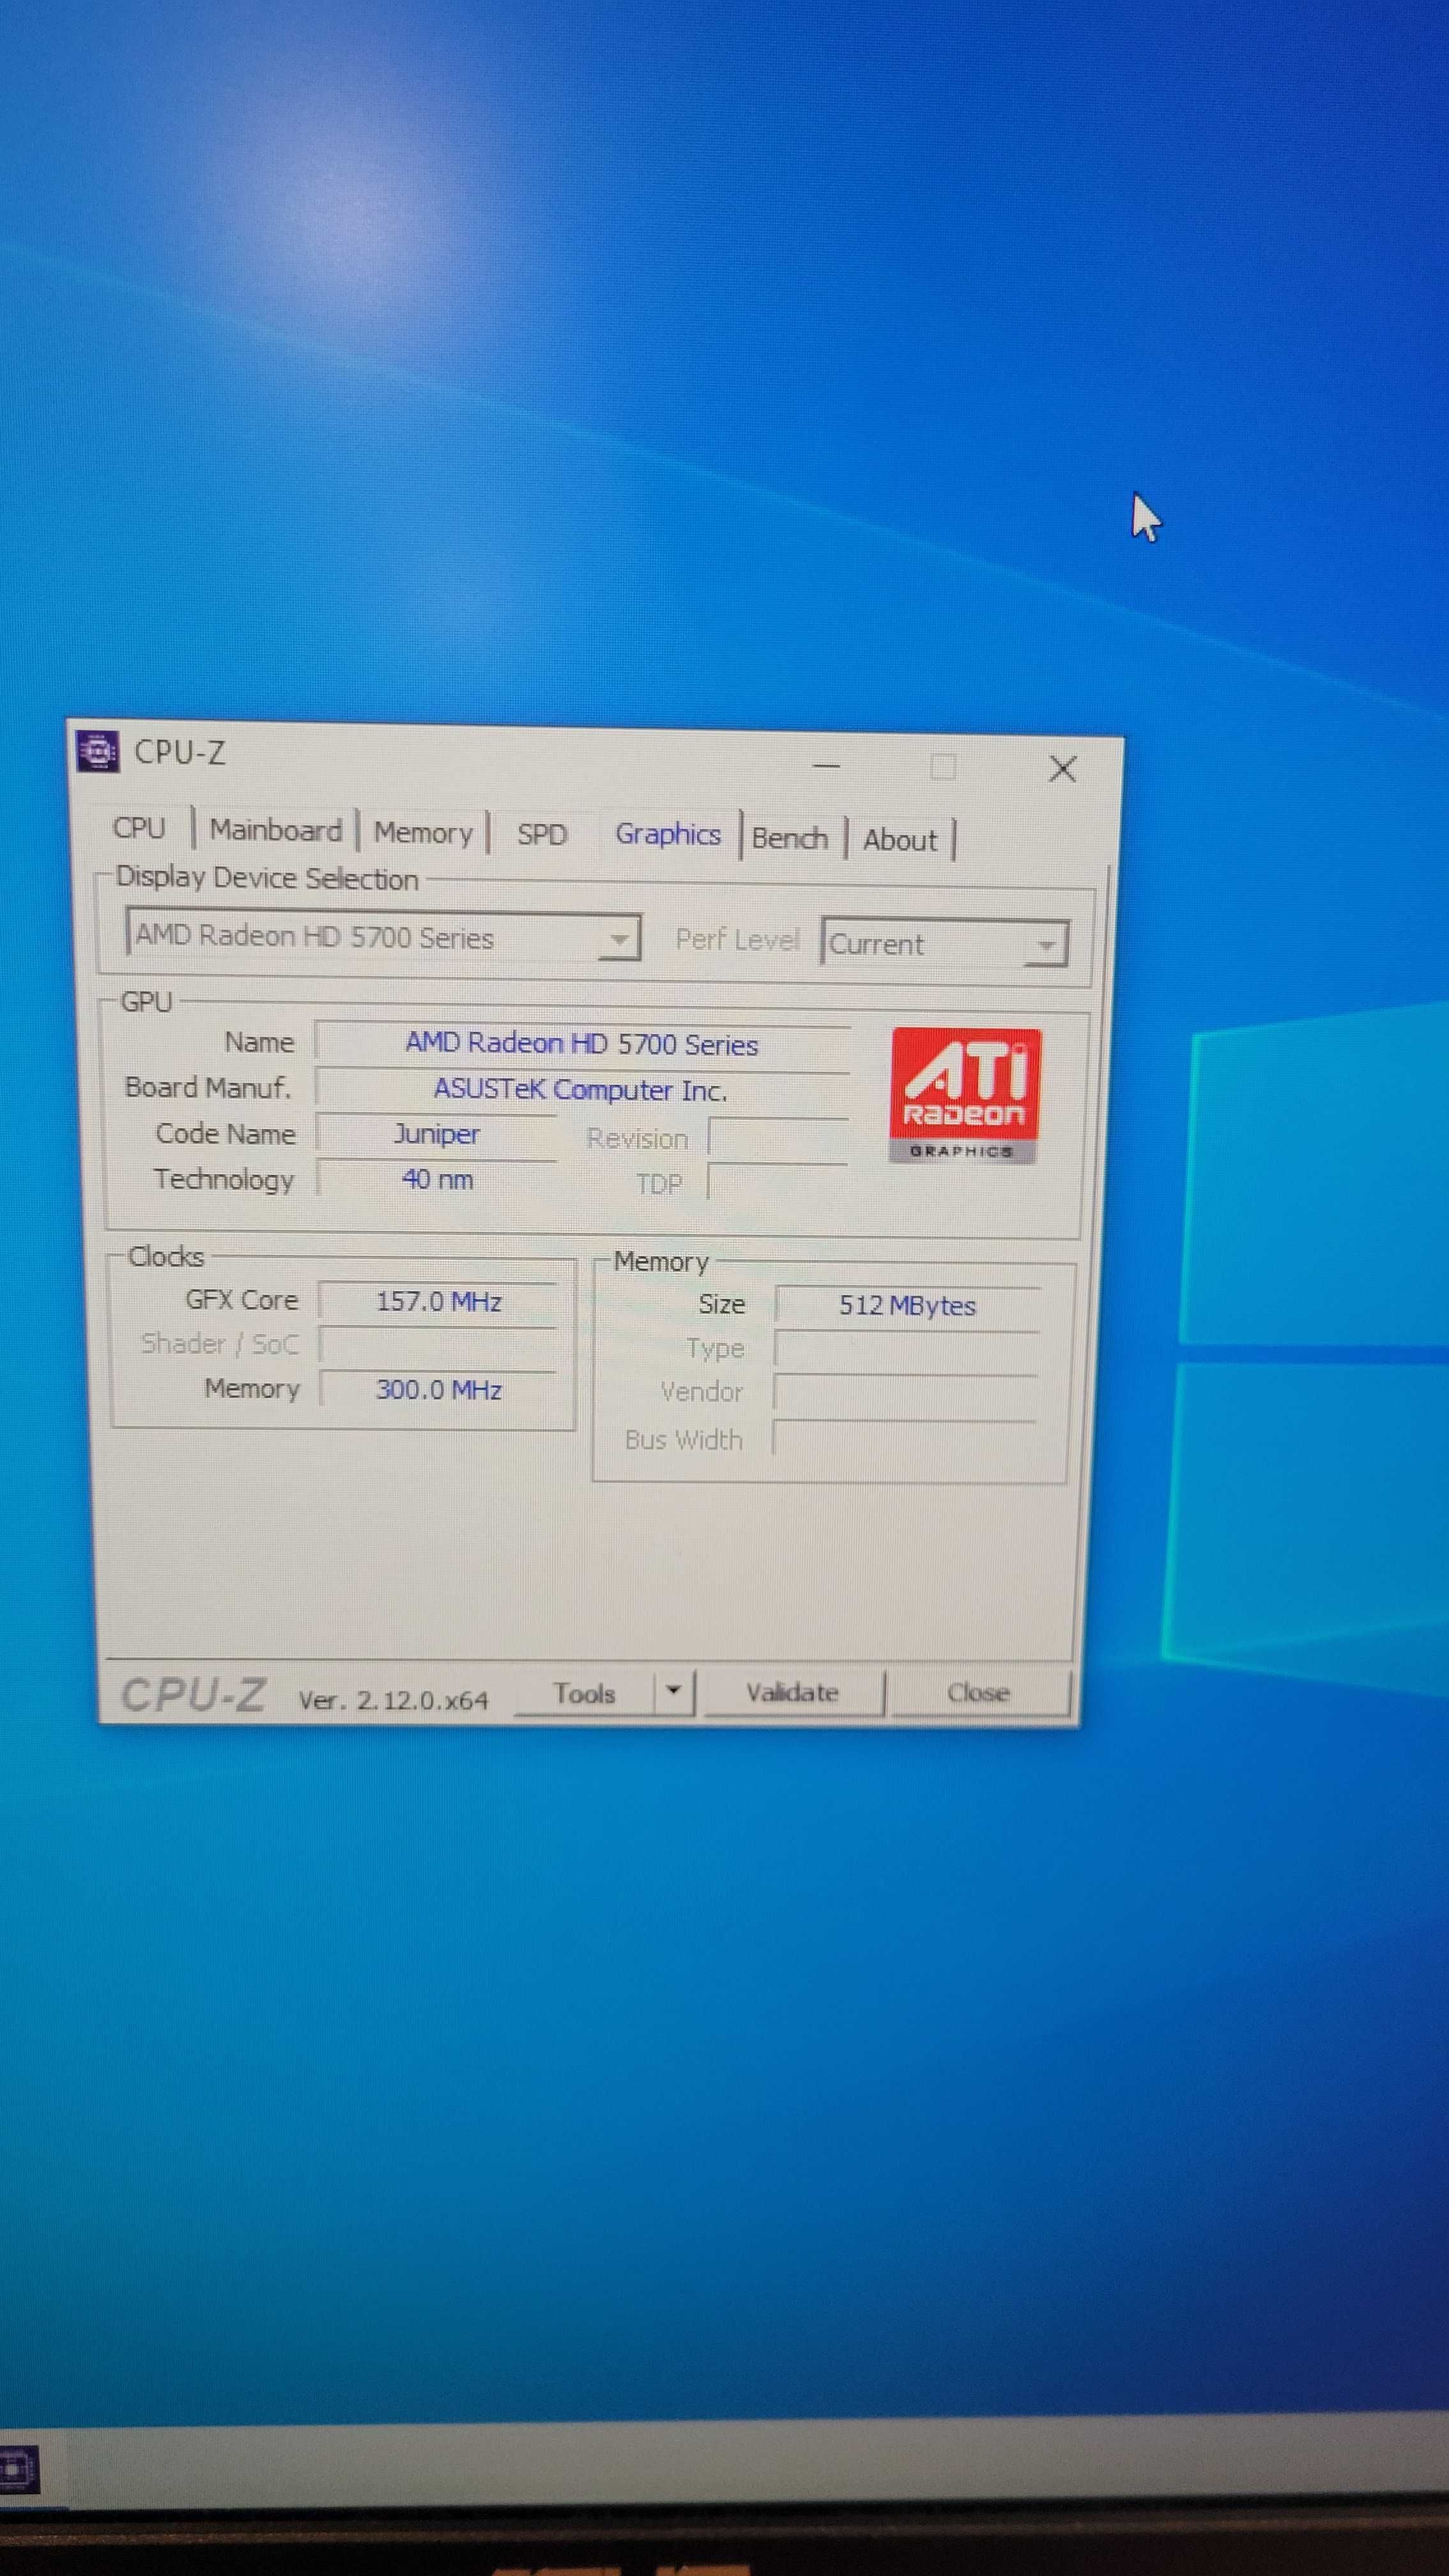This screenshot has height=2576, width=1449.
Task: Click the Perf Level label
Action: pos(738,939)
